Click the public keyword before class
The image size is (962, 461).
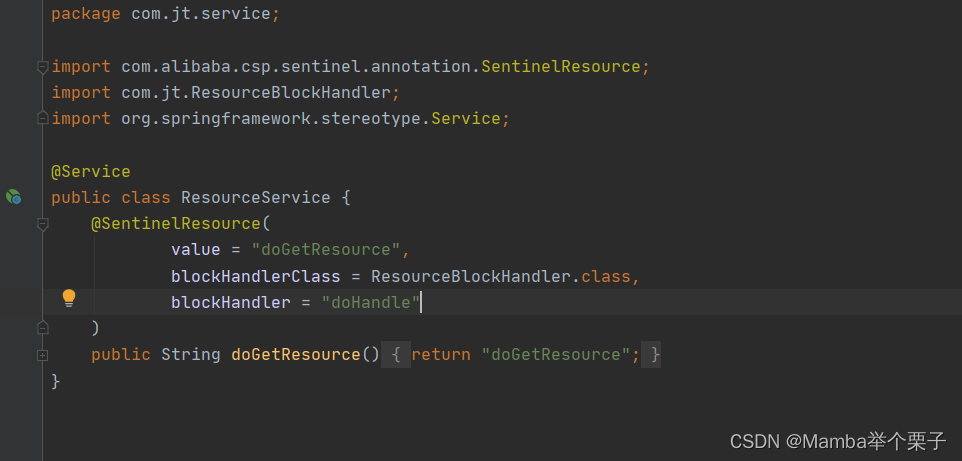point(81,198)
